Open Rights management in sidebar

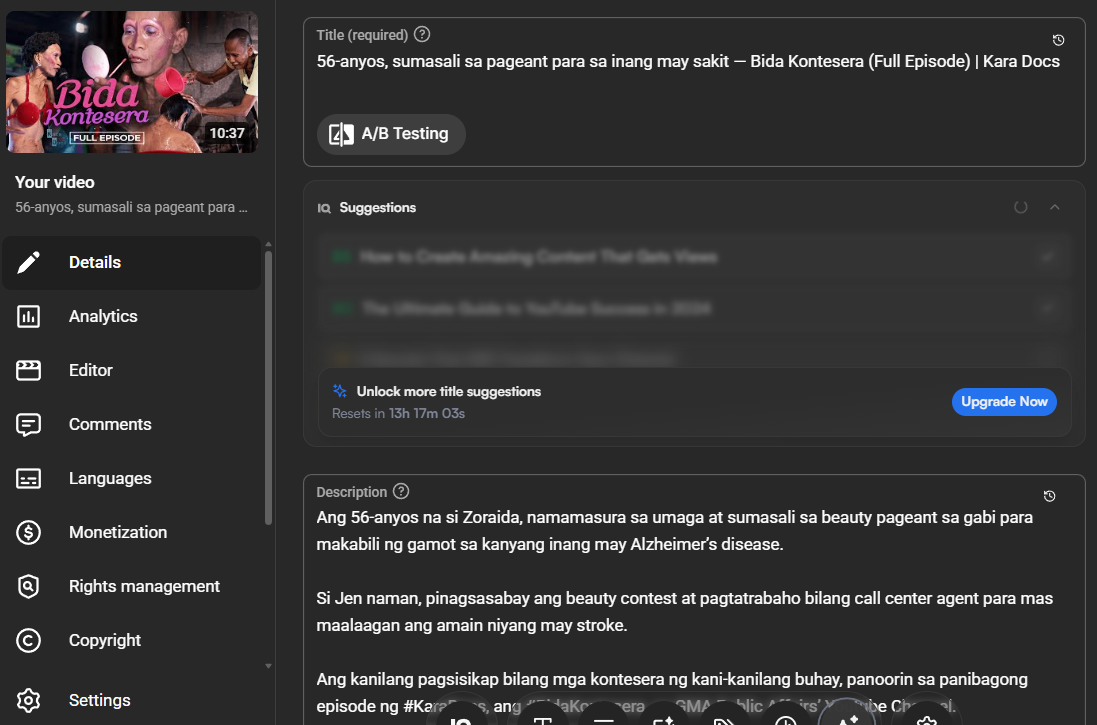tap(132, 586)
